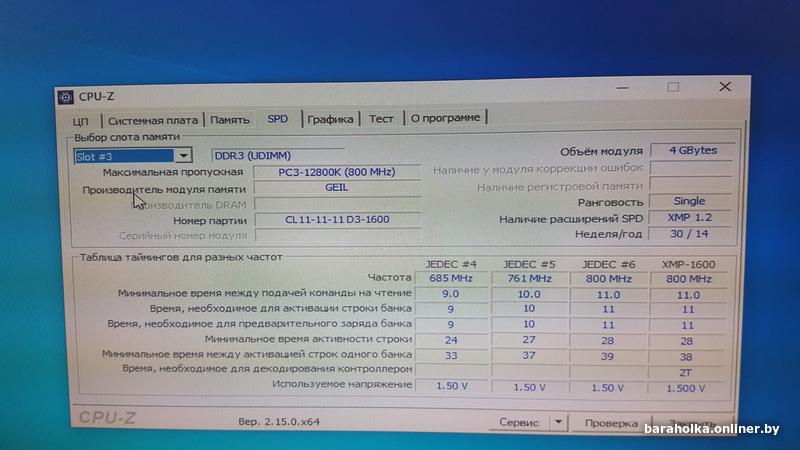Viewport: 800px width, 450px height.
Task: Click the 761 MHz frequency cell
Action: [x=529, y=279]
